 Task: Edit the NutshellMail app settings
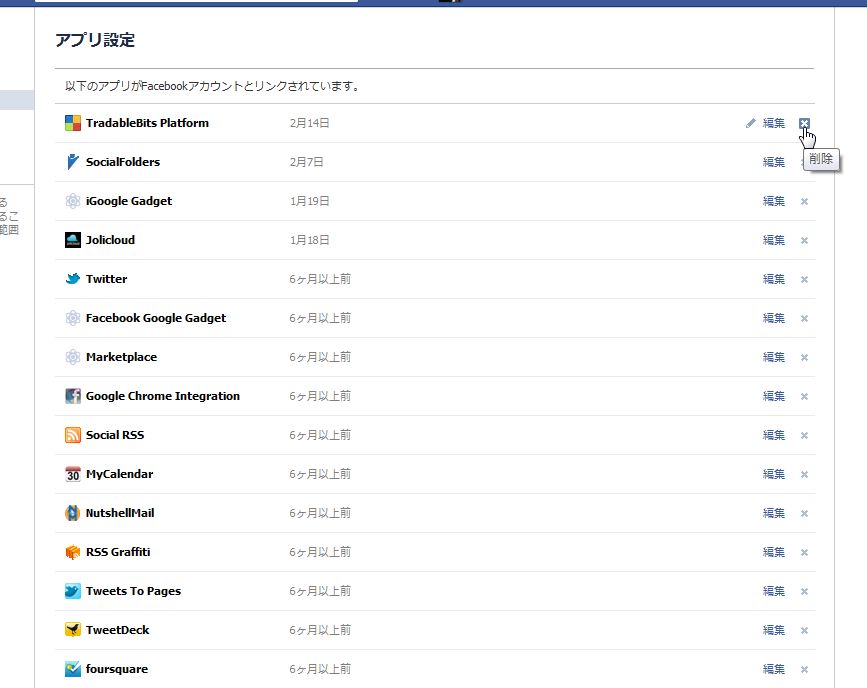[x=774, y=513]
